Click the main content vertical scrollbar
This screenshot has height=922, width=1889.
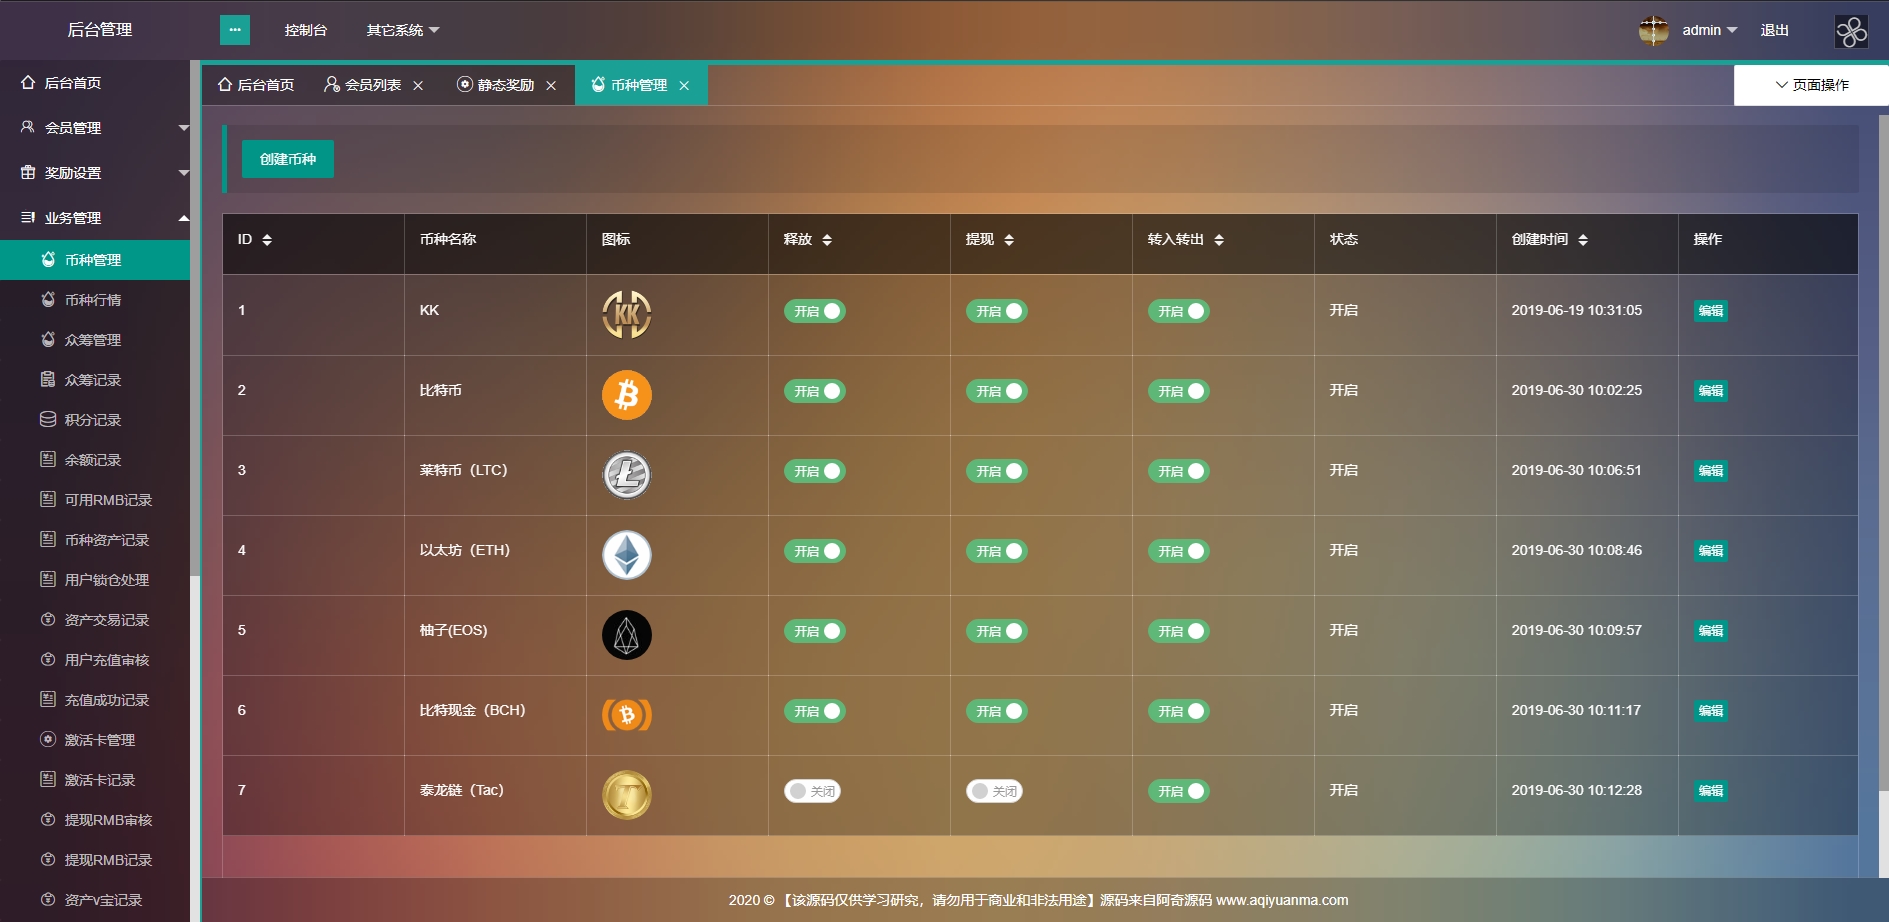1884,453
